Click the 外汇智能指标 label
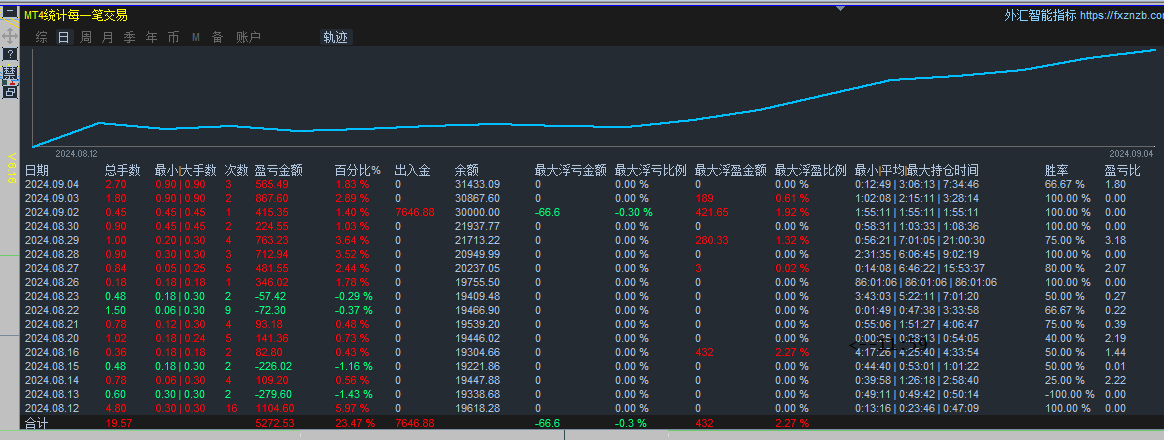Viewport: 1164px width, 440px height. click(x=1039, y=15)
